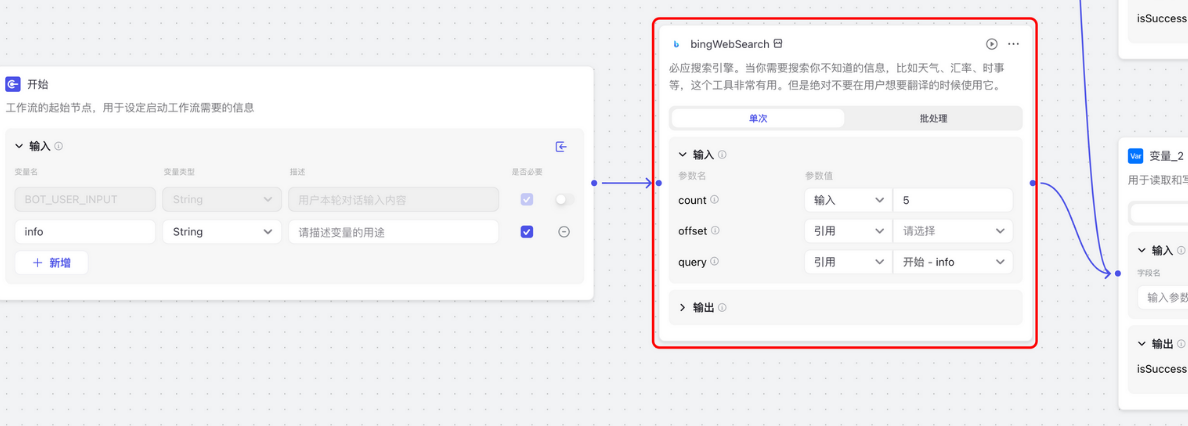Toggle the required checkbox for info variable
1188x426 pixels.
[527, 232]
